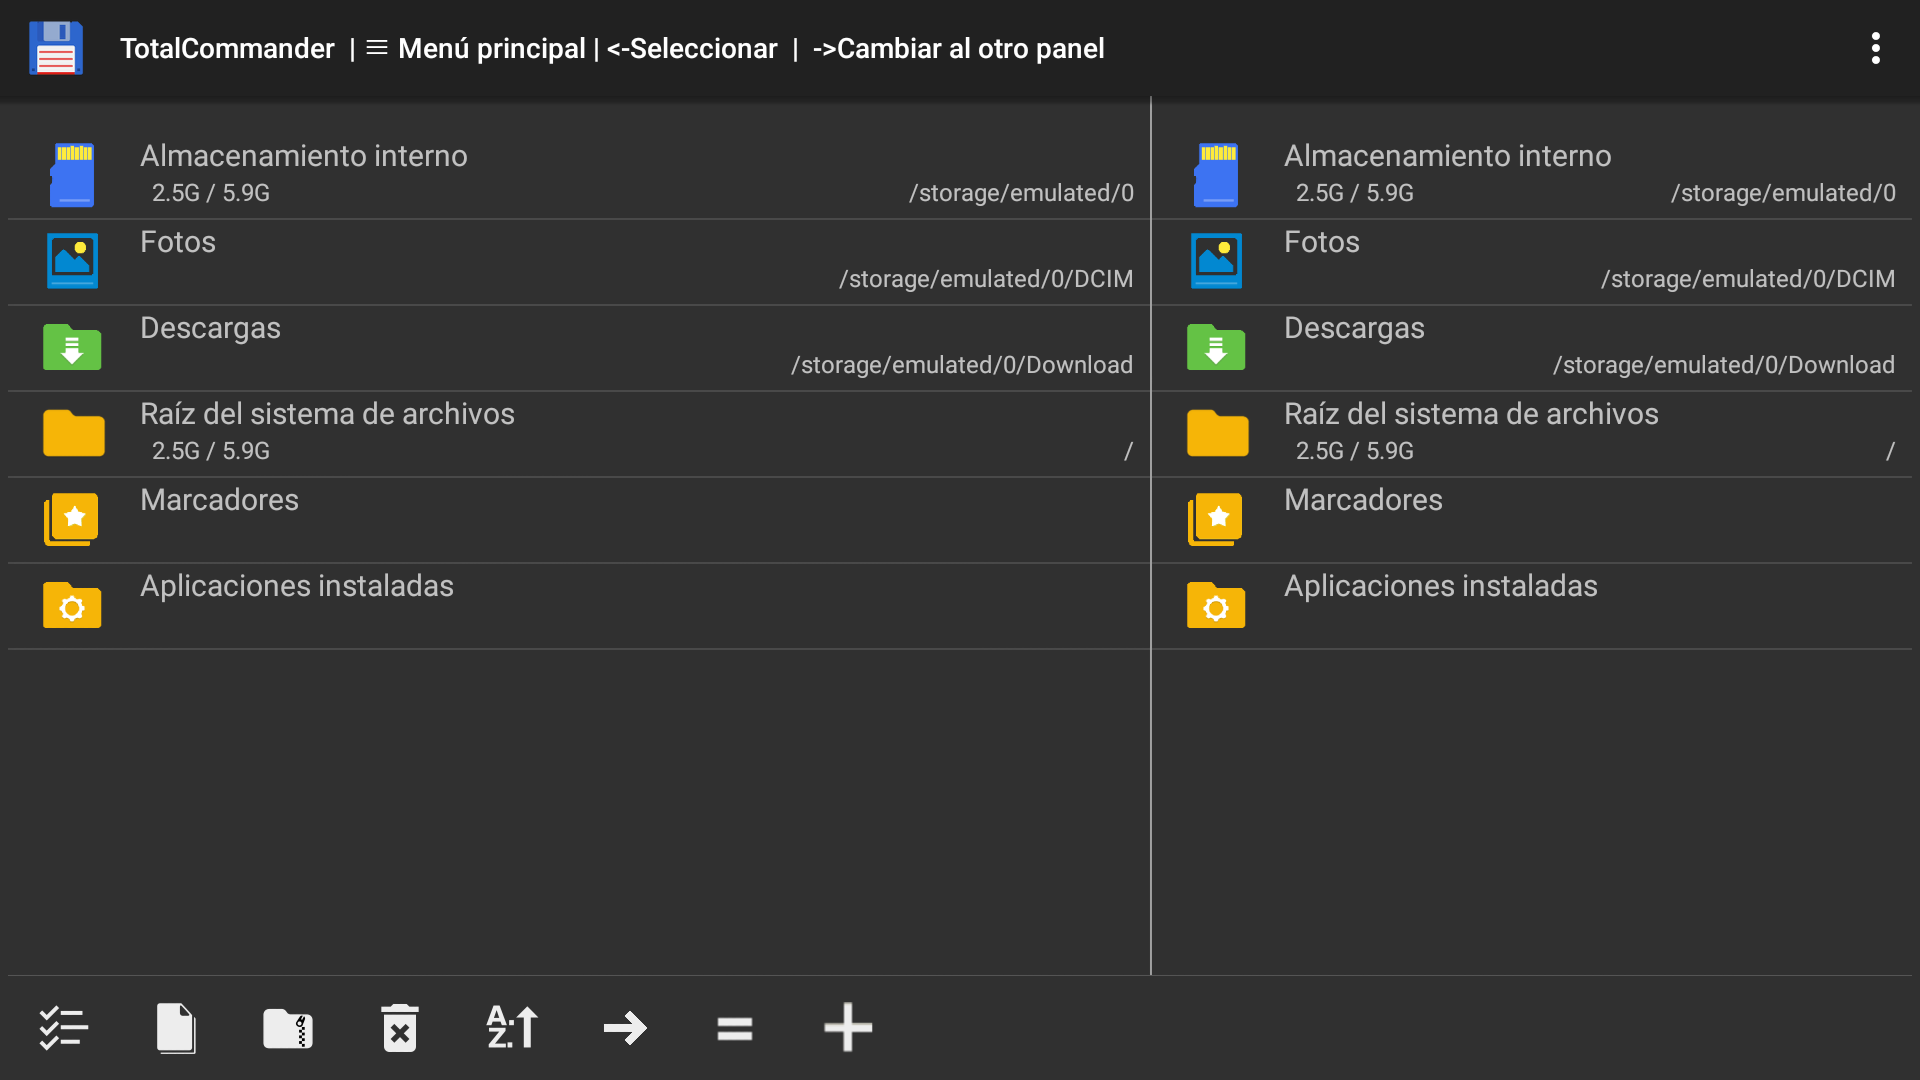Open 'Almacenamiento interno' in the left panel
This screenshot has width=1920, height=1080.
400,172
